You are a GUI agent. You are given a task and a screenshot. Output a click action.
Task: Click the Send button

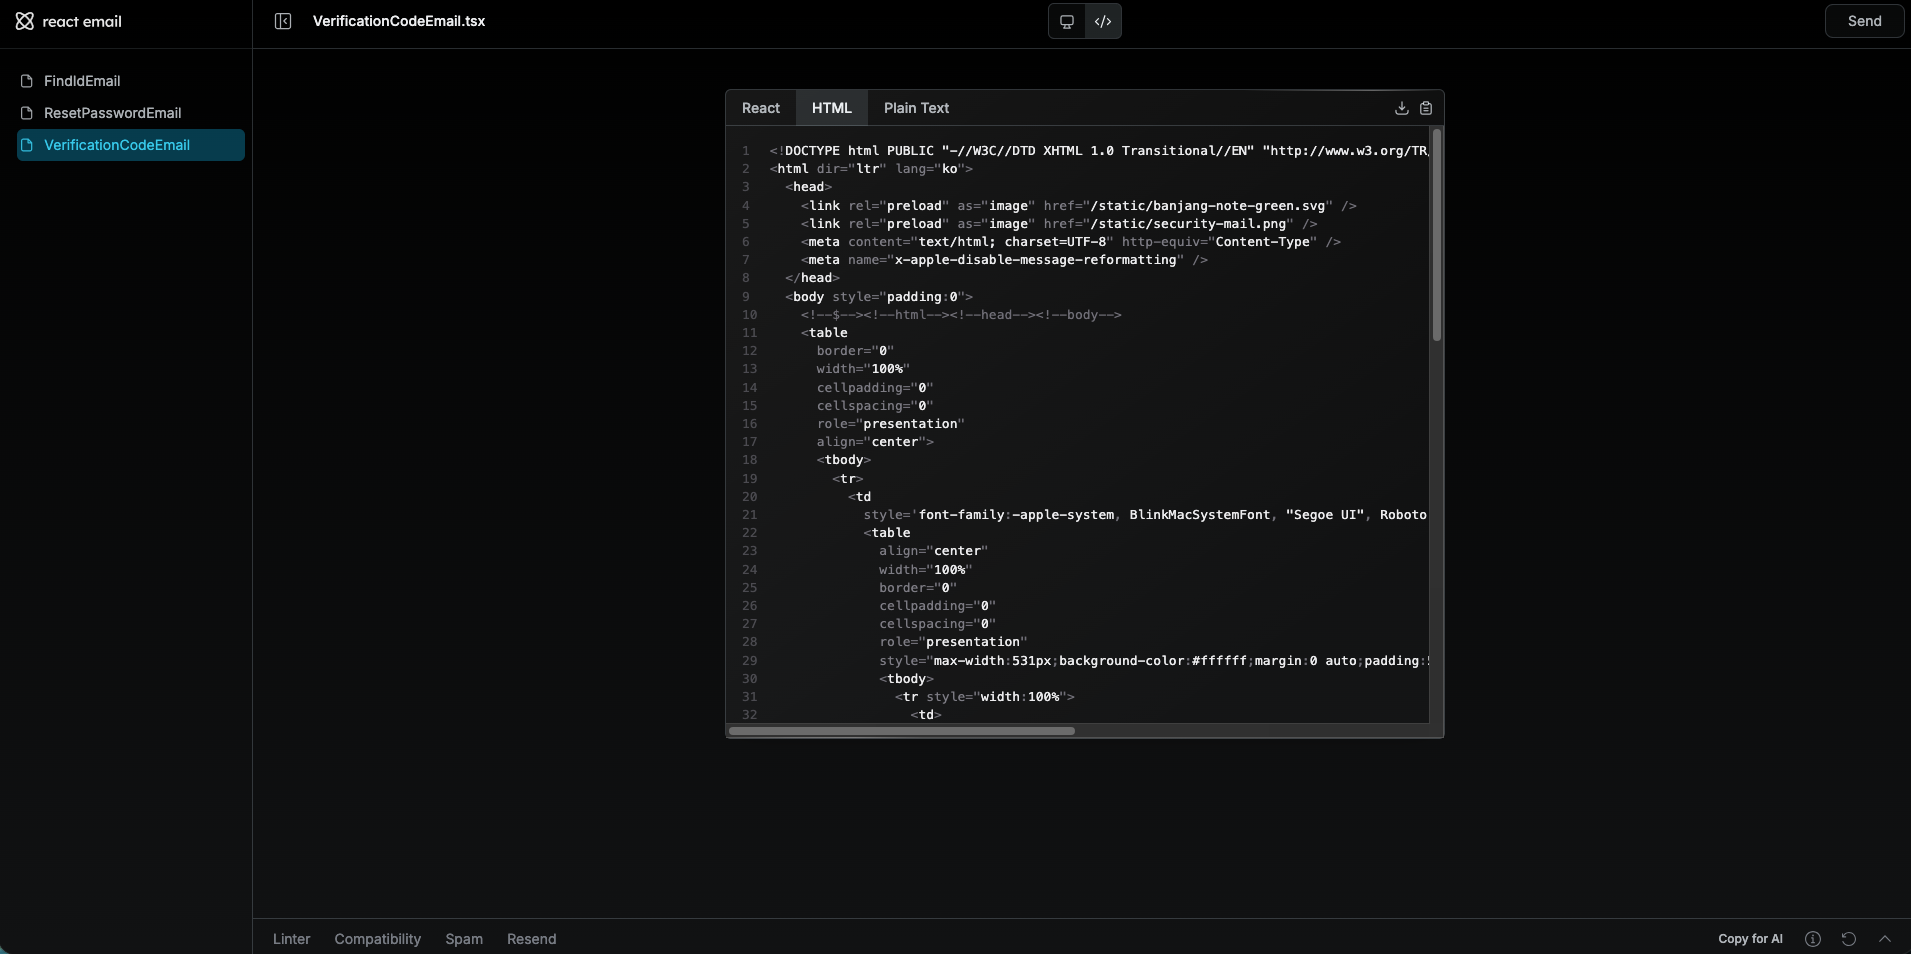1864,21
